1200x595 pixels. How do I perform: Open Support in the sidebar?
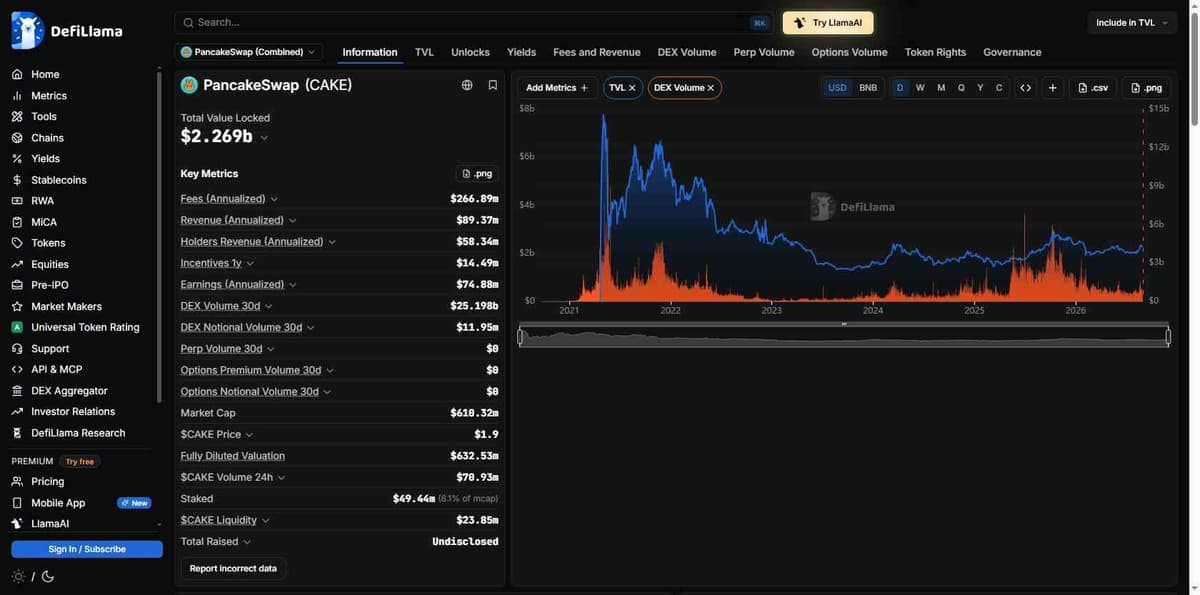[50, 349]
